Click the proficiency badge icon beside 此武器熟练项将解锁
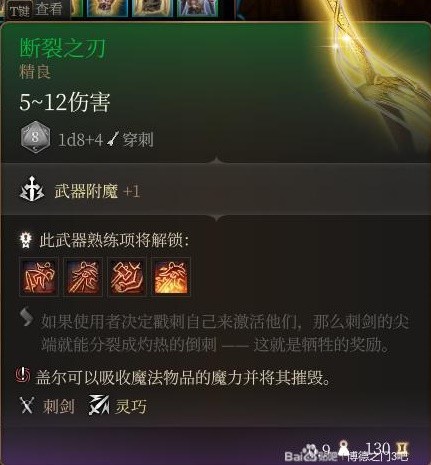This screenshot has height=465, width=431. pyautogui.click(x=26, y=240)
